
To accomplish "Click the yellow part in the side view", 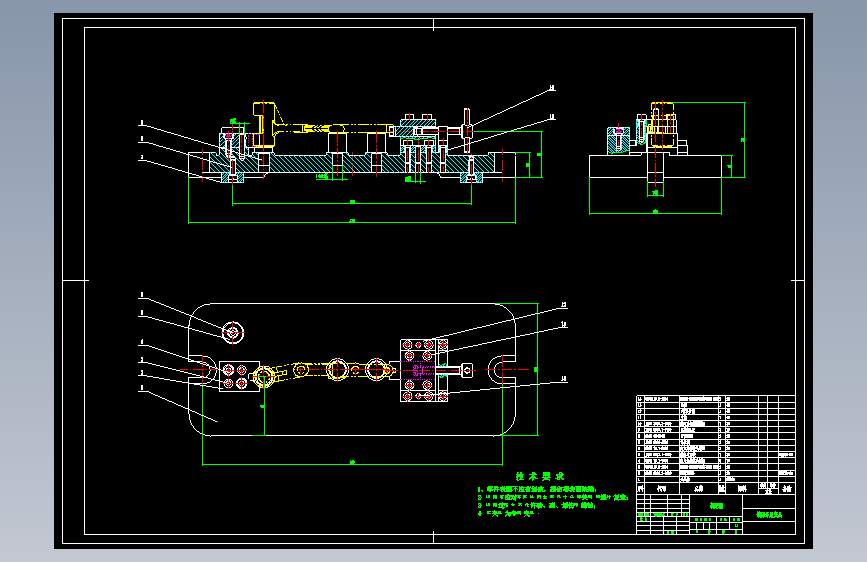I will tap(662, 125).
